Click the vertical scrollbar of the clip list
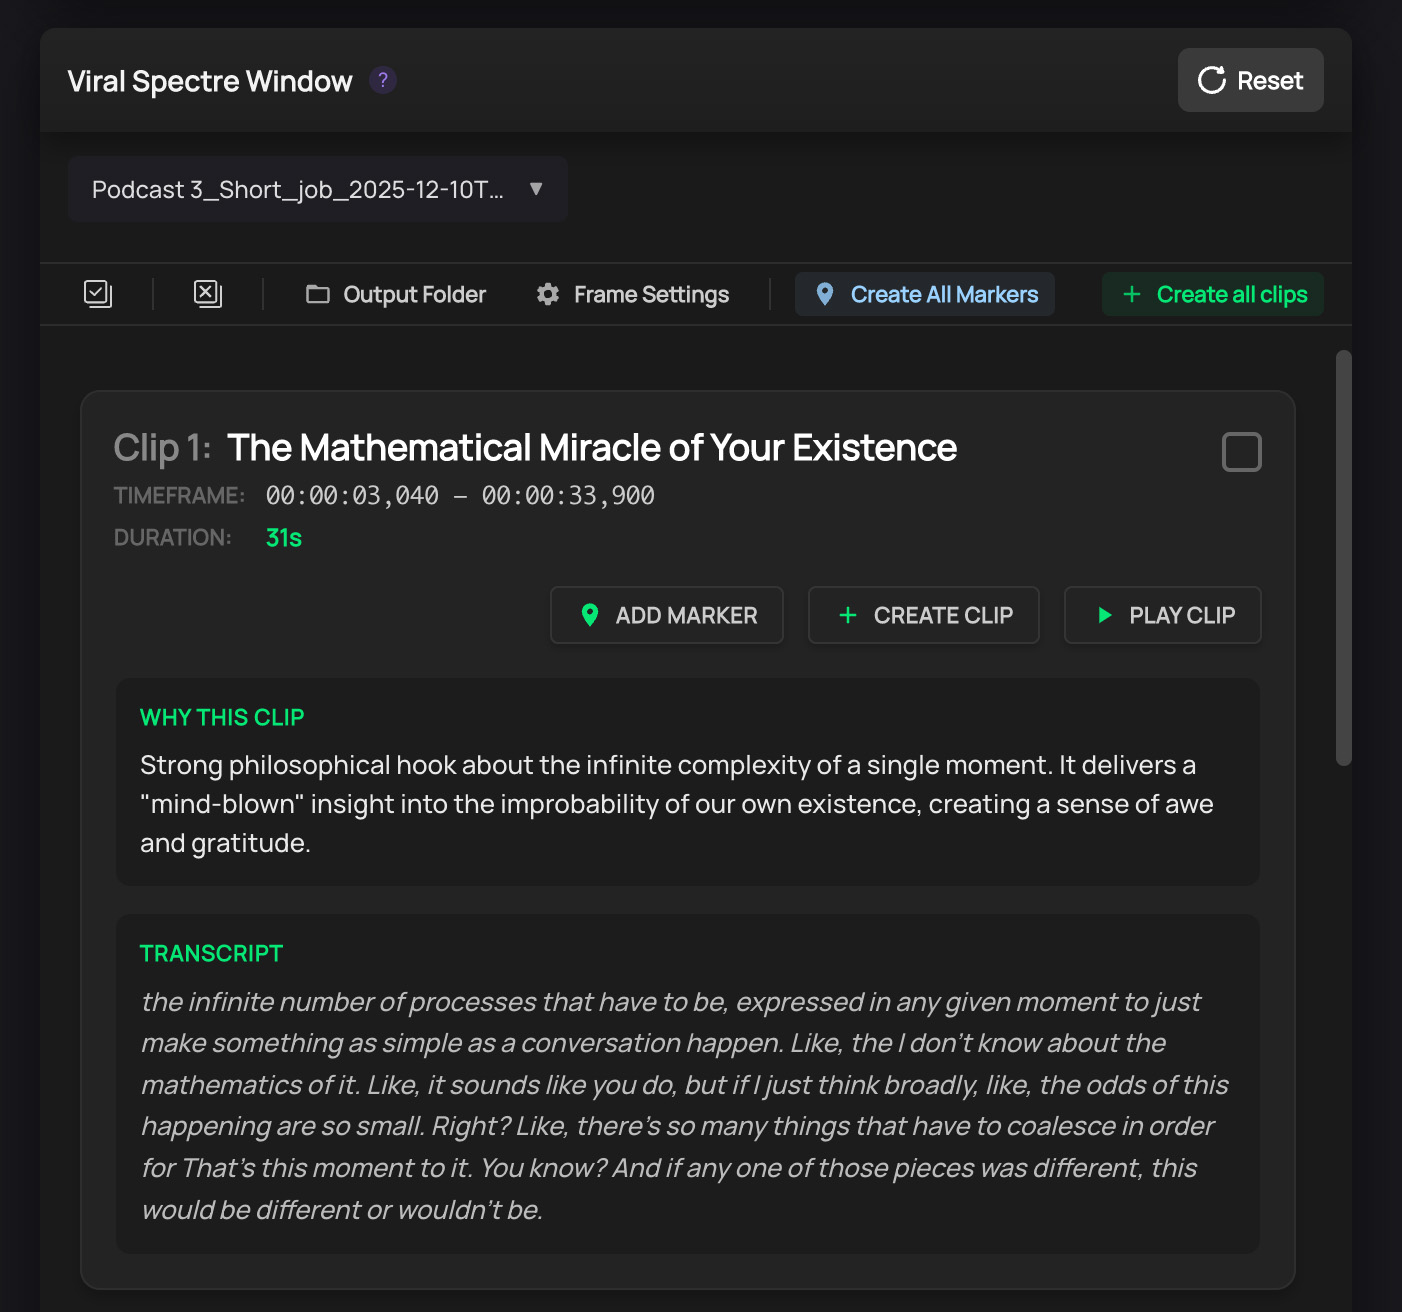The width and height of the screenshot is (1402, 1312). click(x=1344, y=557)
